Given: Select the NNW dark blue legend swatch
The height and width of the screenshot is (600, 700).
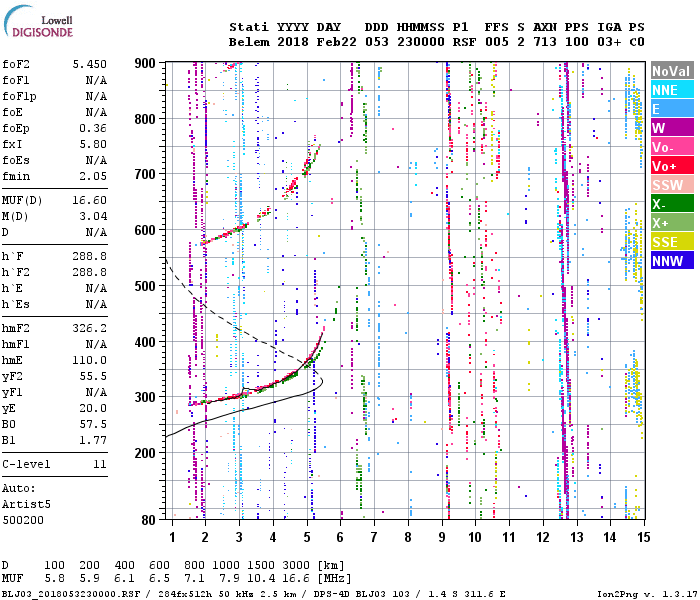Looking at the screenshot, I should tap(672, 261).
